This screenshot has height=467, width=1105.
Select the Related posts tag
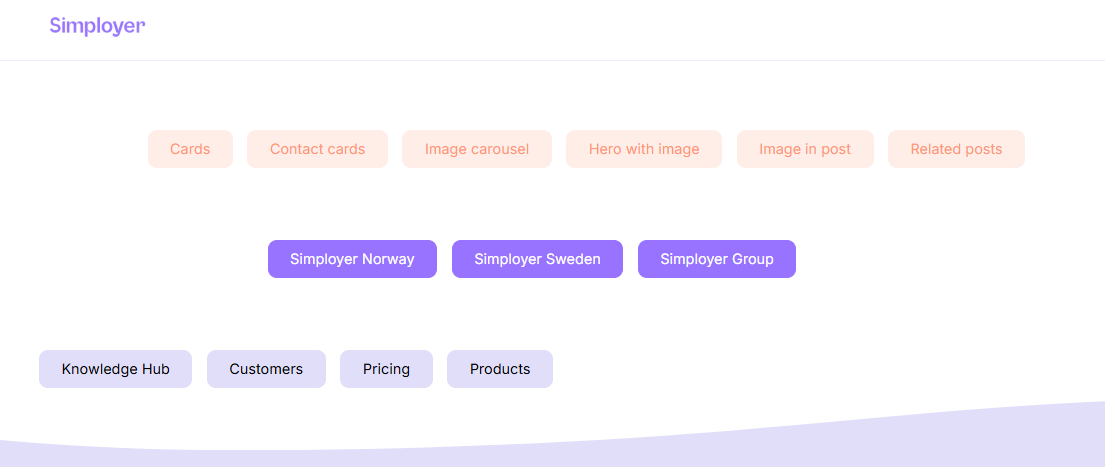coord(956,149)
